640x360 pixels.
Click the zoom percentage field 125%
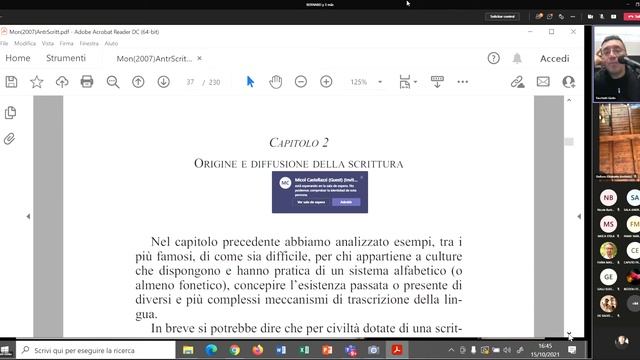[x=359, y=82]
